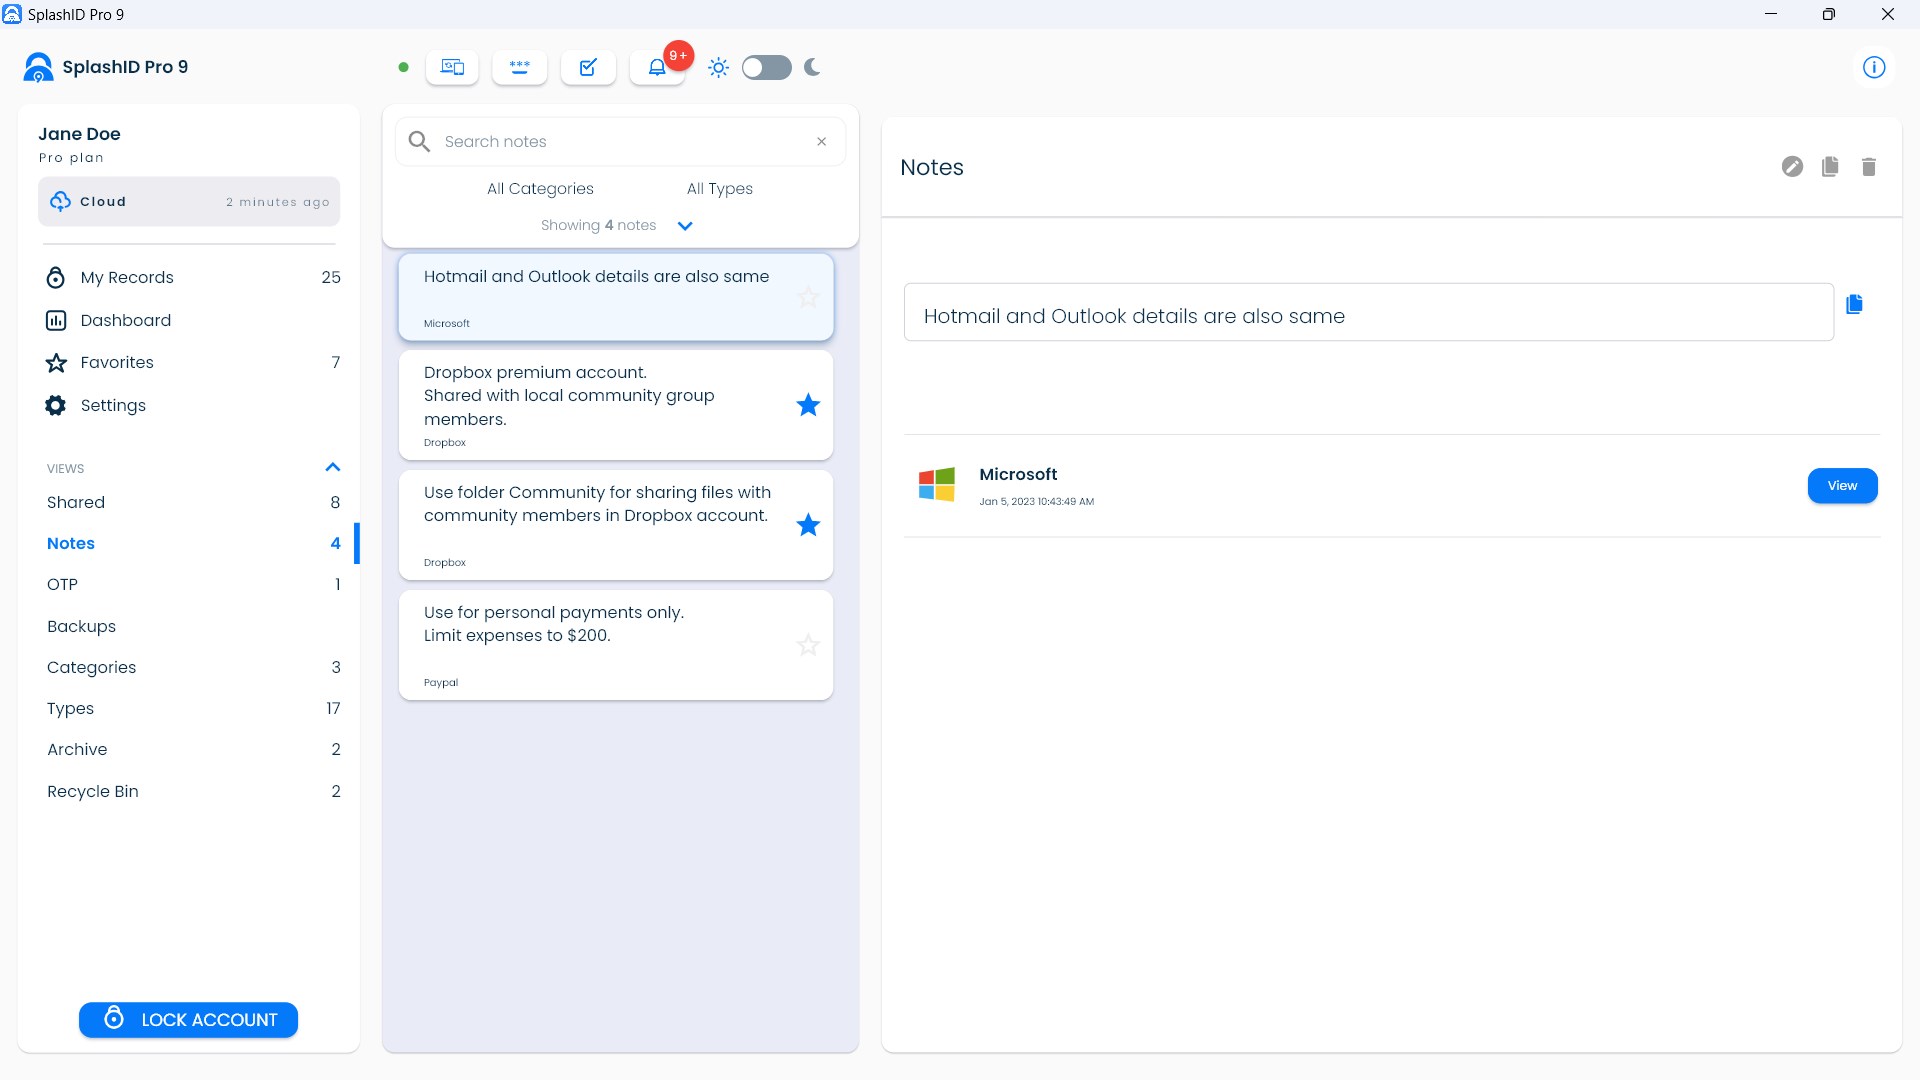1920x1080 pixels.
Task: Favorite the Hotmail and Outlook note star
Action: click(x=808, y=297)
